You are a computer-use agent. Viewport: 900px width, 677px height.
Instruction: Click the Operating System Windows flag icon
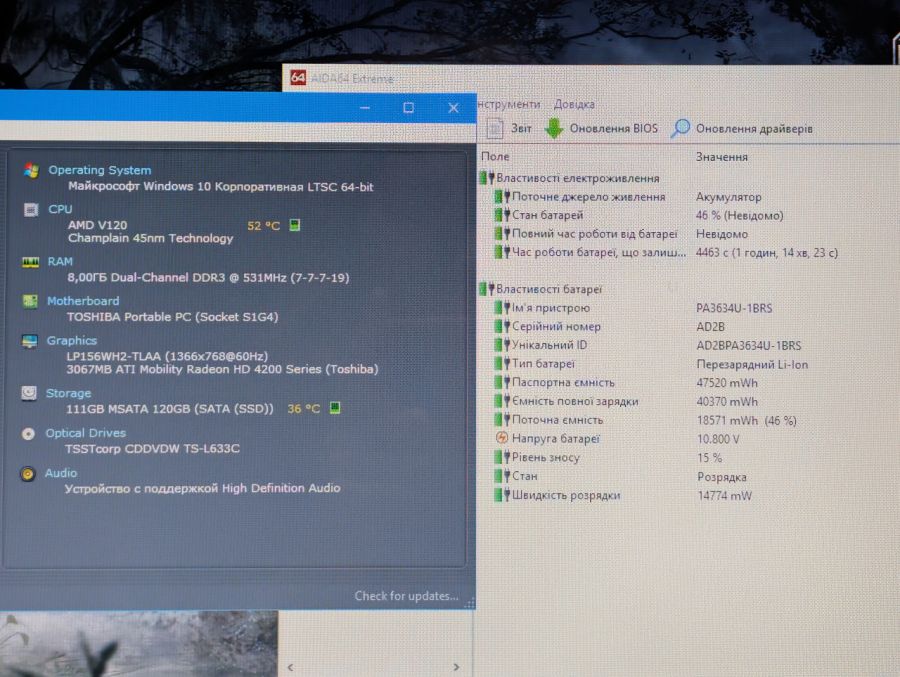point(32,171)
